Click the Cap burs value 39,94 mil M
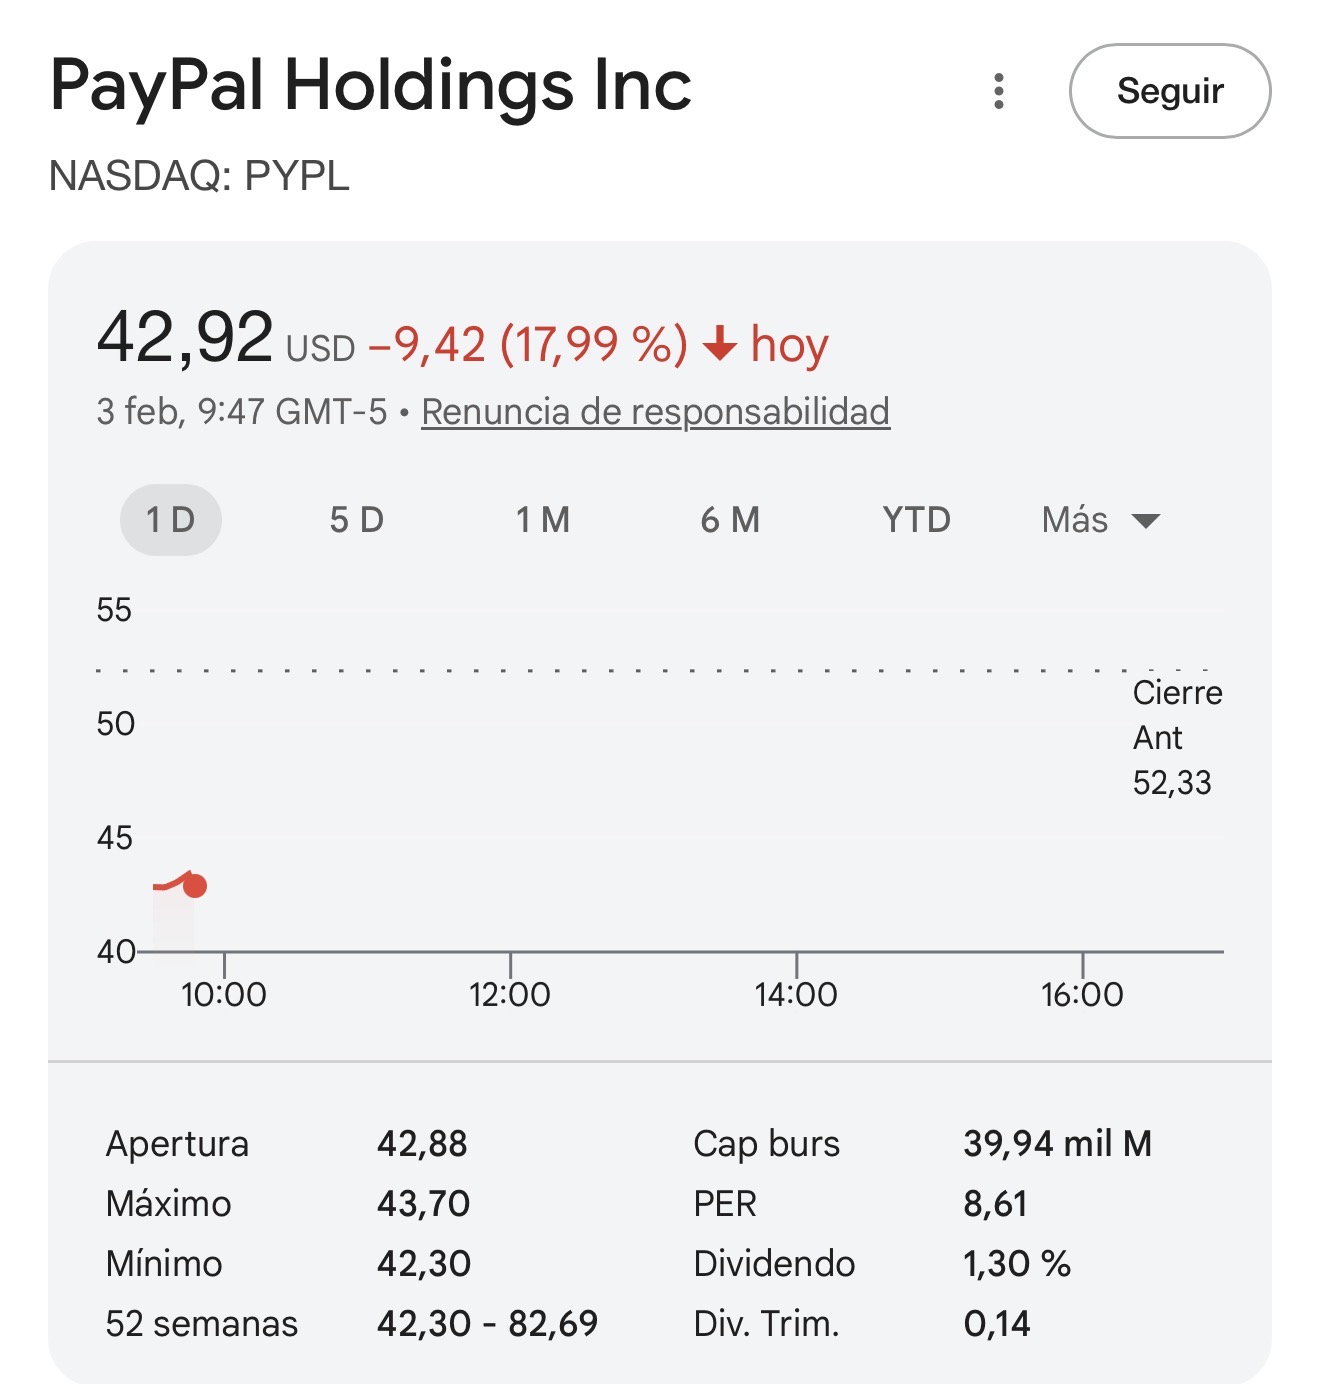 point(1057,1143)
